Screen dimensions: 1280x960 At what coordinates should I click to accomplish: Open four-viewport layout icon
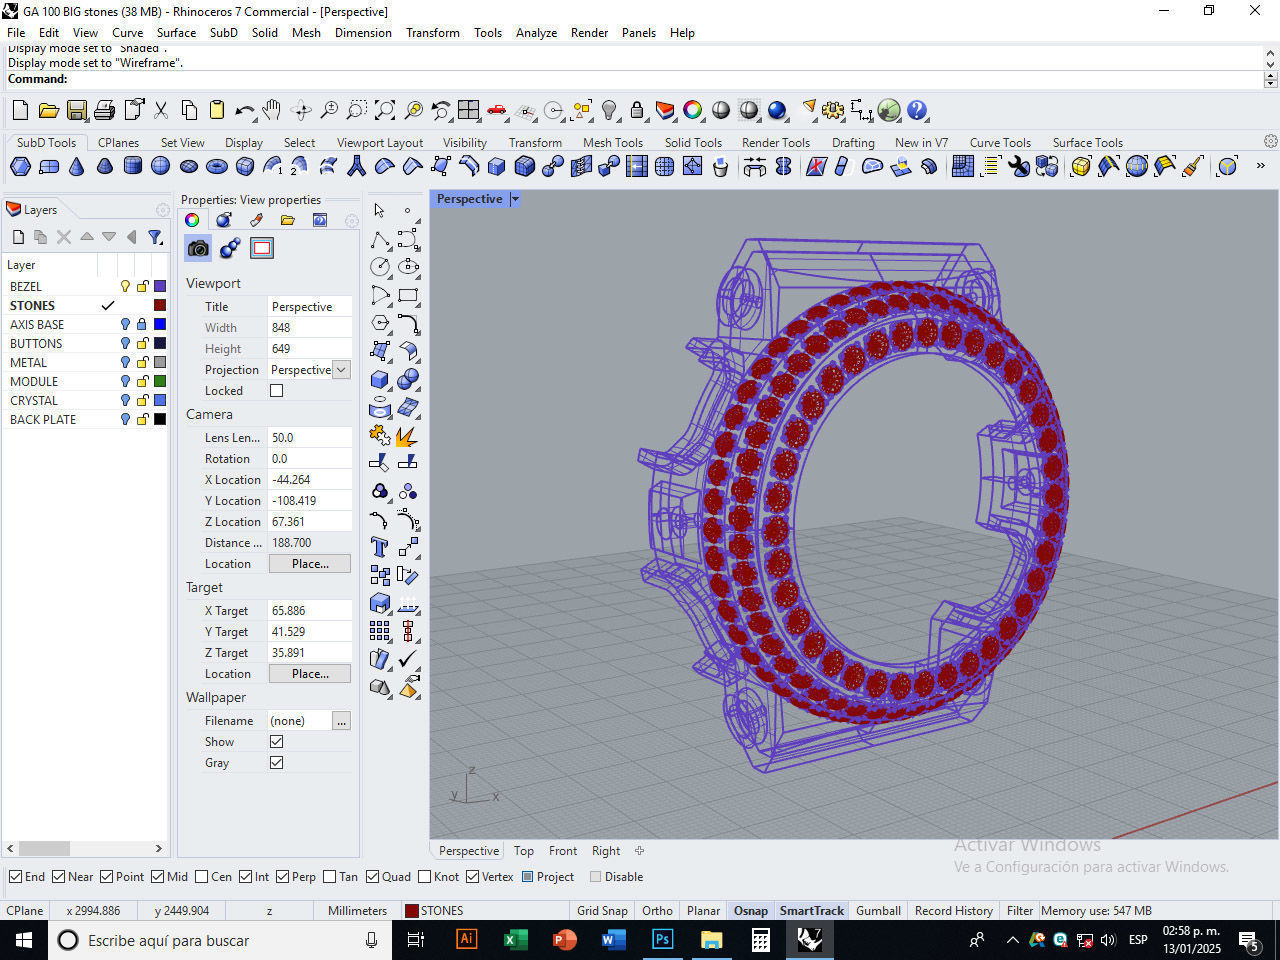click(469, 110)
